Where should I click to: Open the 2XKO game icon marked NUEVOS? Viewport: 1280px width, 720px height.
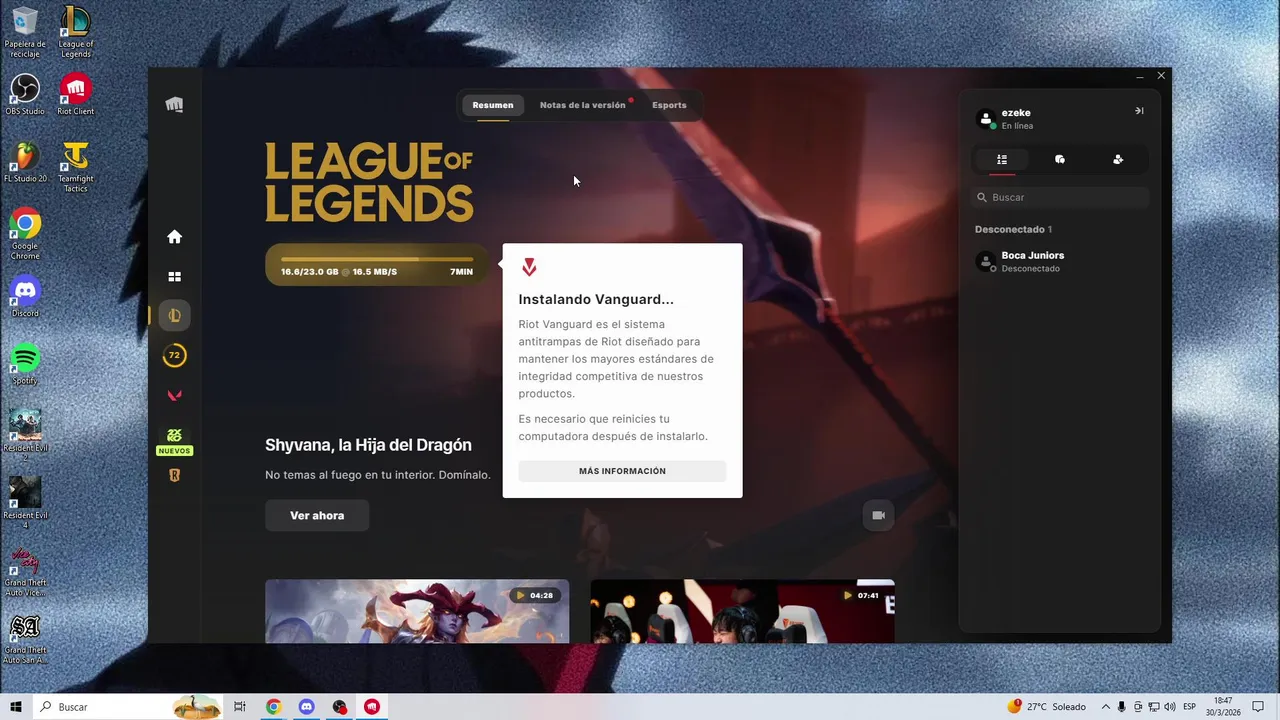point(174,441)
